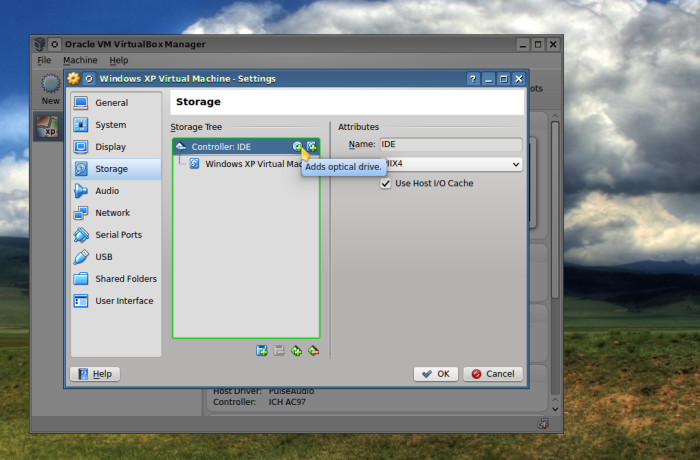700x460 pixels.
Task: Toggle Use Host I/O Cache checkbox
Action: pyautogui.click(x=385, y=184)
